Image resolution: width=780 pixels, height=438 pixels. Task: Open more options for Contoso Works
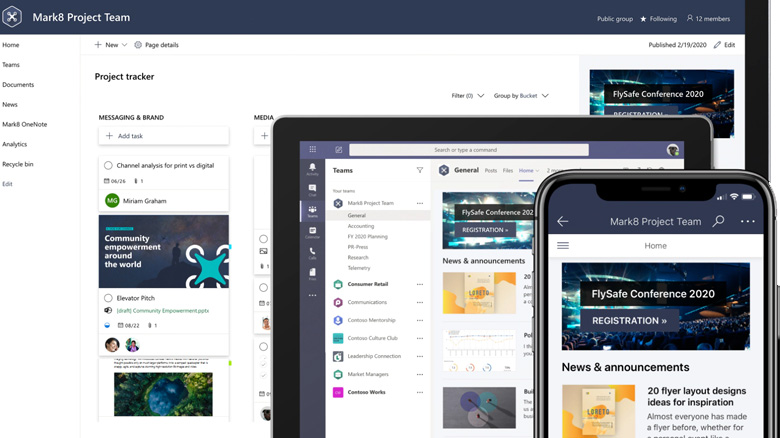click(x=420, y=392)
